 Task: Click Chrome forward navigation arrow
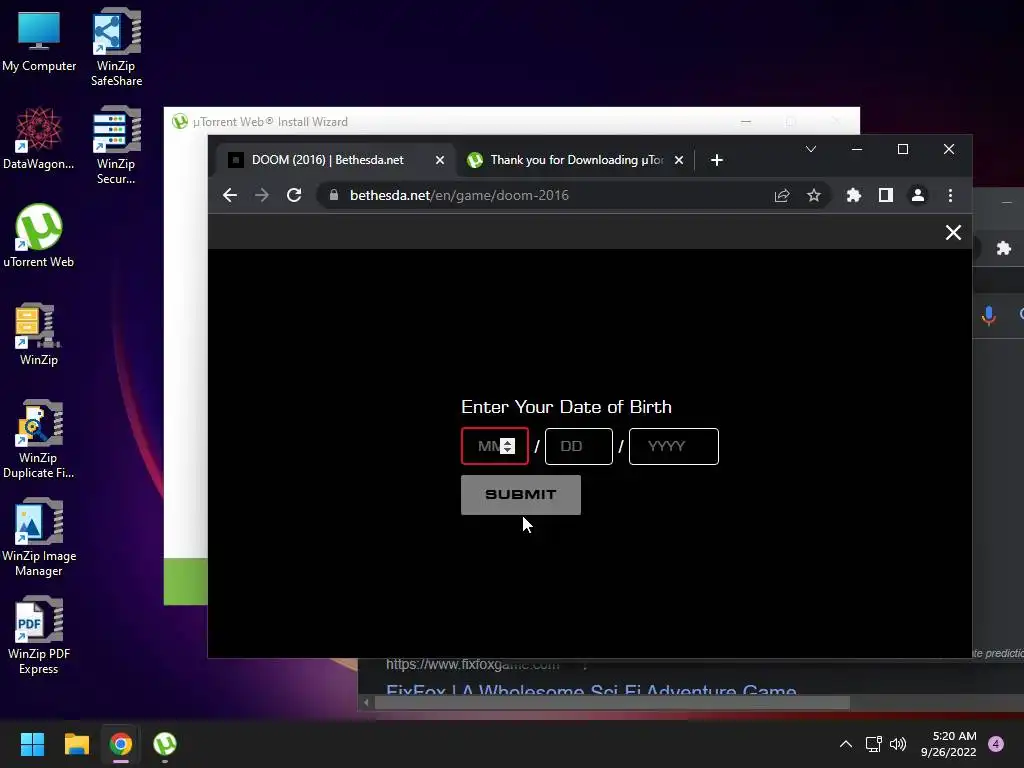262,195
